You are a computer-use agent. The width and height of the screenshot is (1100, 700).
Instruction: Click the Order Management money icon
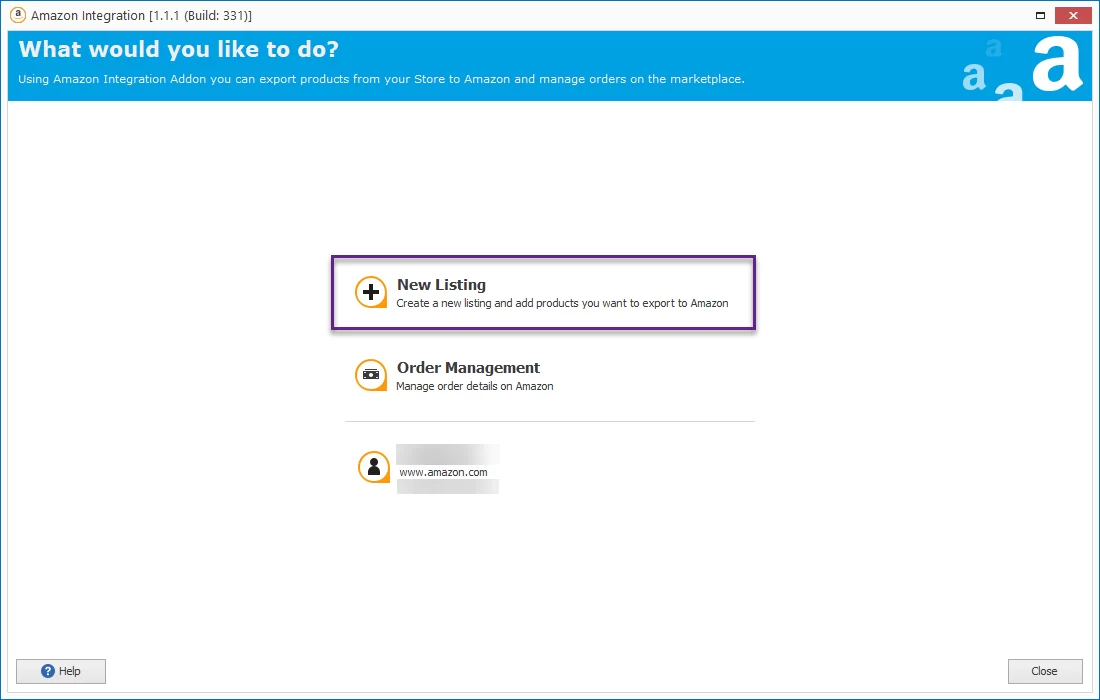370,375
